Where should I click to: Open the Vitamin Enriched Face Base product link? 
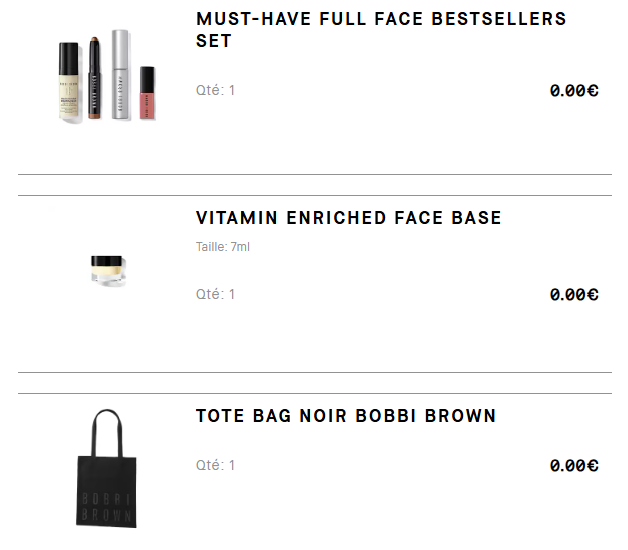(x=348, y=218)
